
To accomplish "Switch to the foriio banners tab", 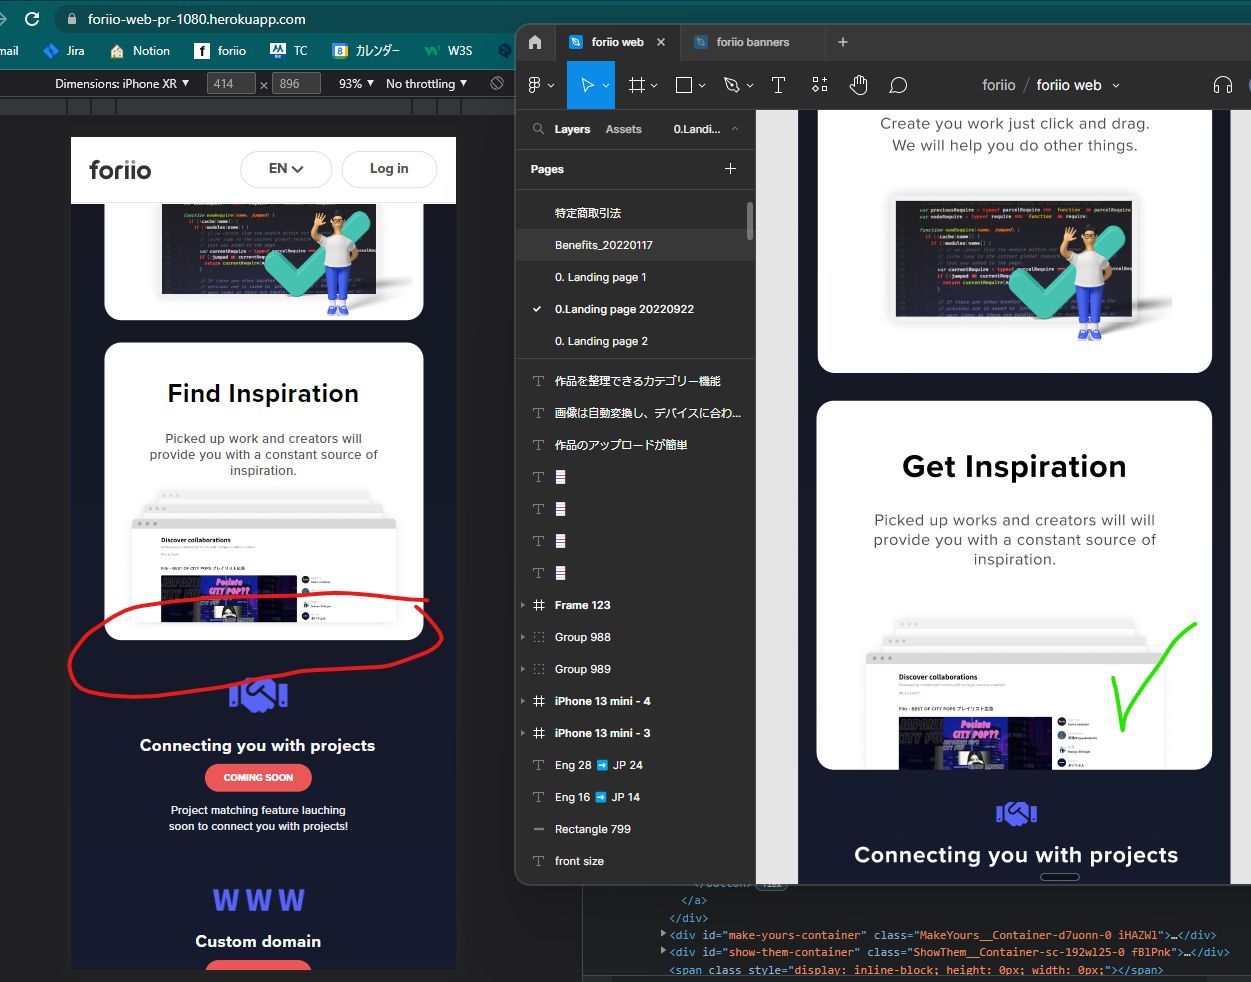I will 752,42.
